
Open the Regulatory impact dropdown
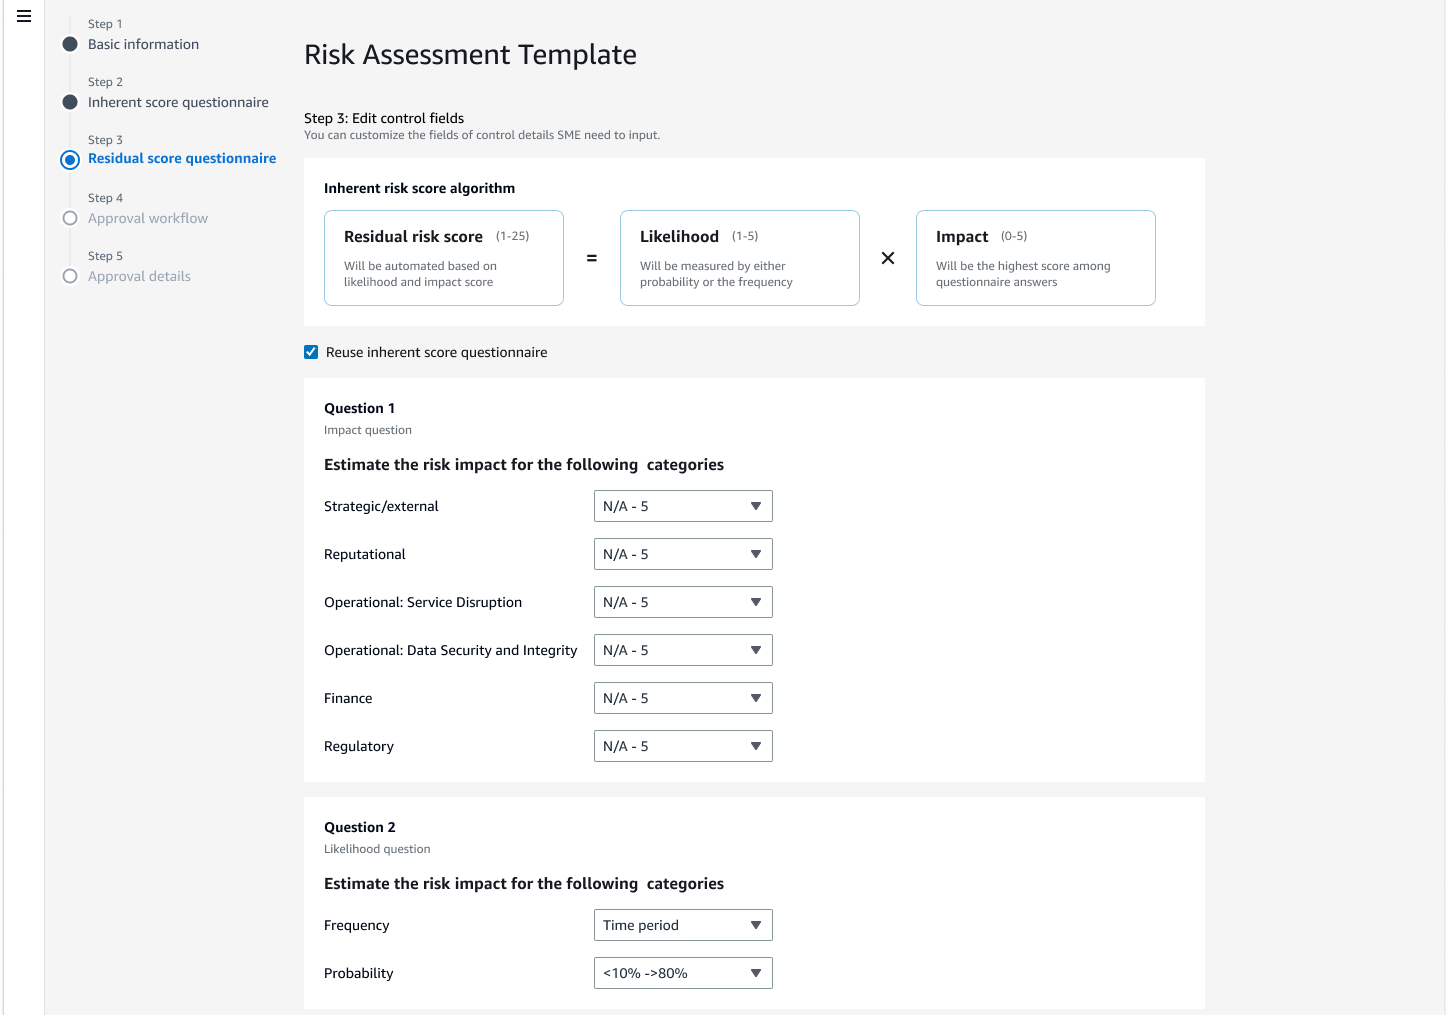[683, 746]
